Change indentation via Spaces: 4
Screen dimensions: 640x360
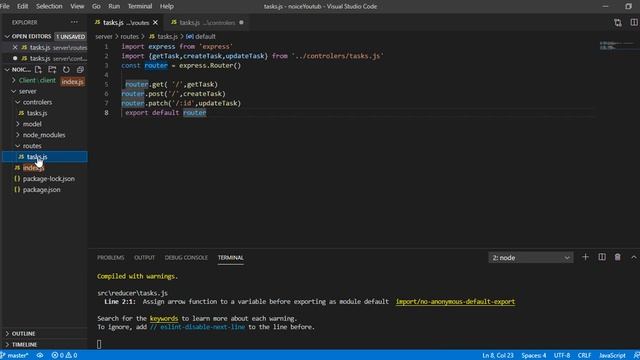[533, 356]
